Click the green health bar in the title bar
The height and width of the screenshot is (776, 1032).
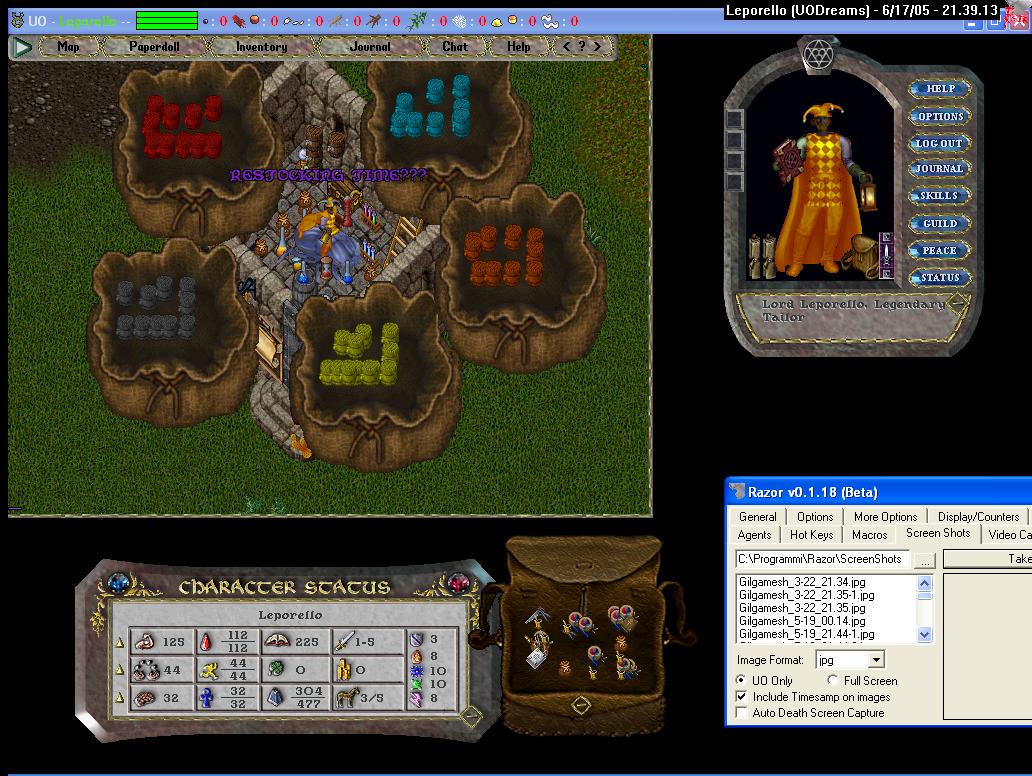point(167,20)
